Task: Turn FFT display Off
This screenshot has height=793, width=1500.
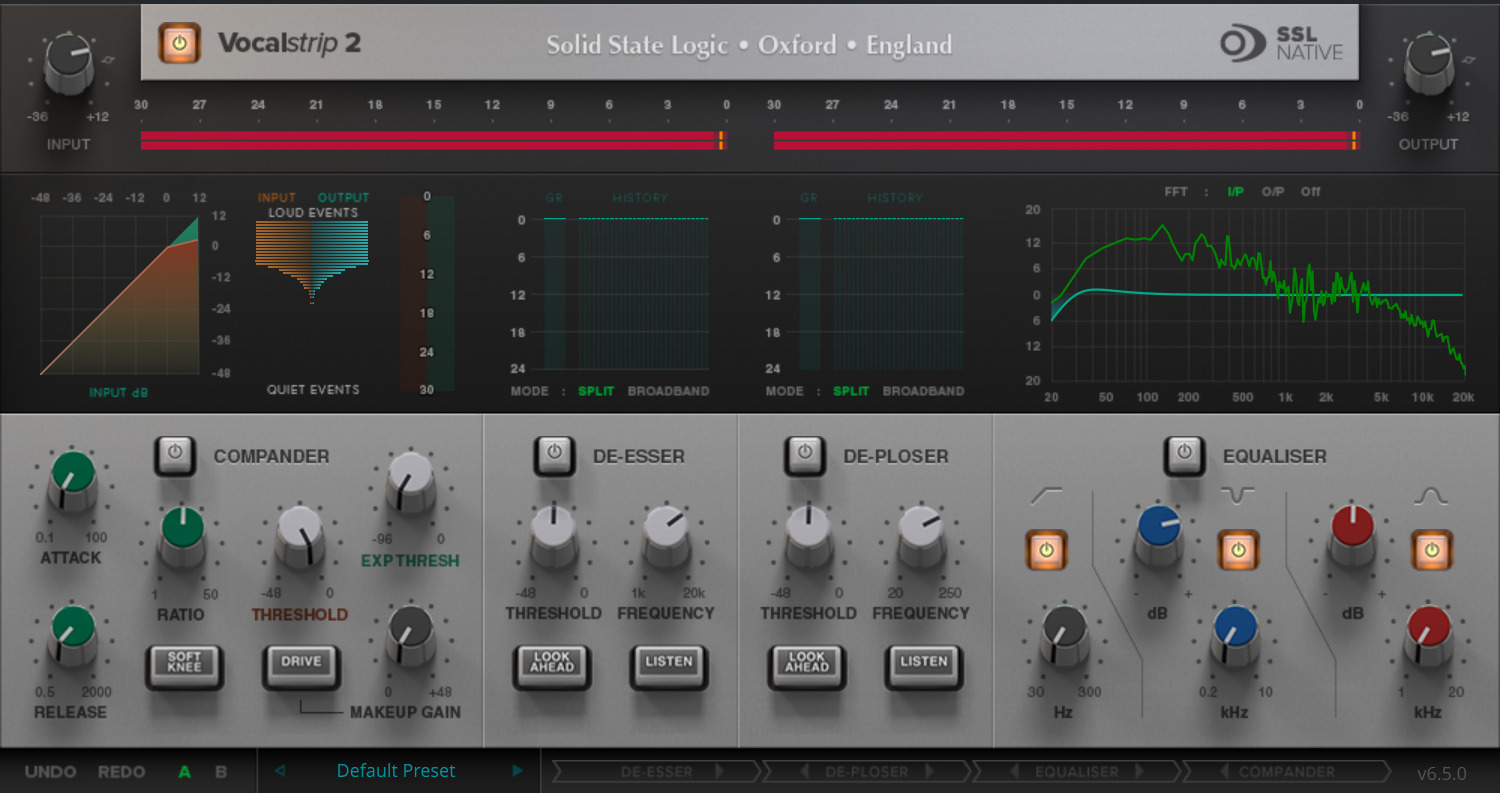Action: (x=1310, y=192)
